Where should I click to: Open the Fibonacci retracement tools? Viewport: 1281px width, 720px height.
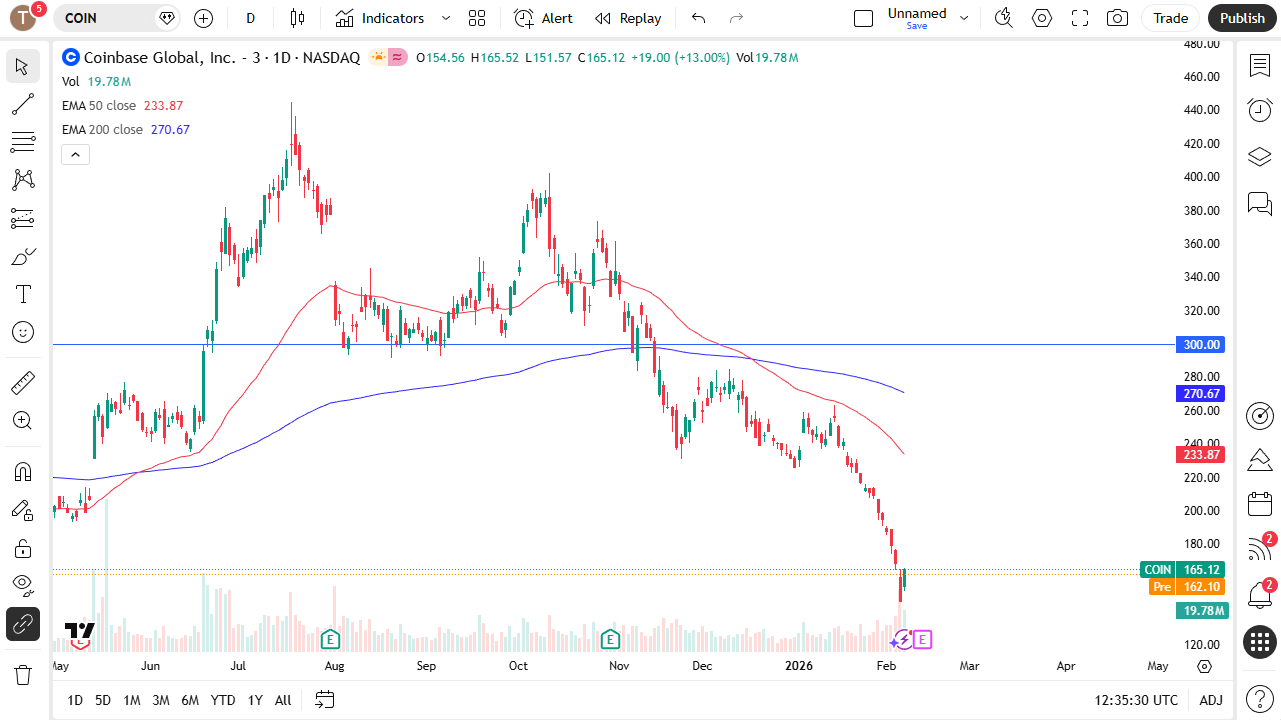pyautogui.click(x=22, y=142)
